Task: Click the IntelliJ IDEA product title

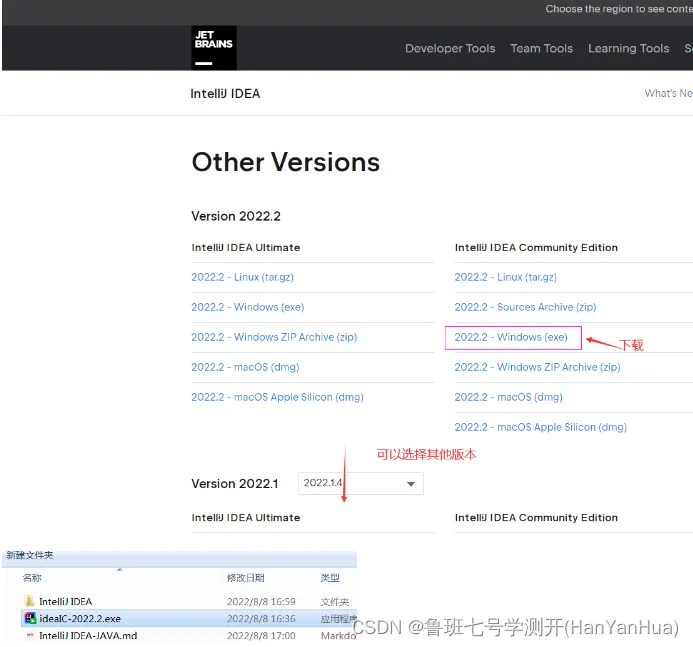Action: pyautogui.click(x=225, y=94)
